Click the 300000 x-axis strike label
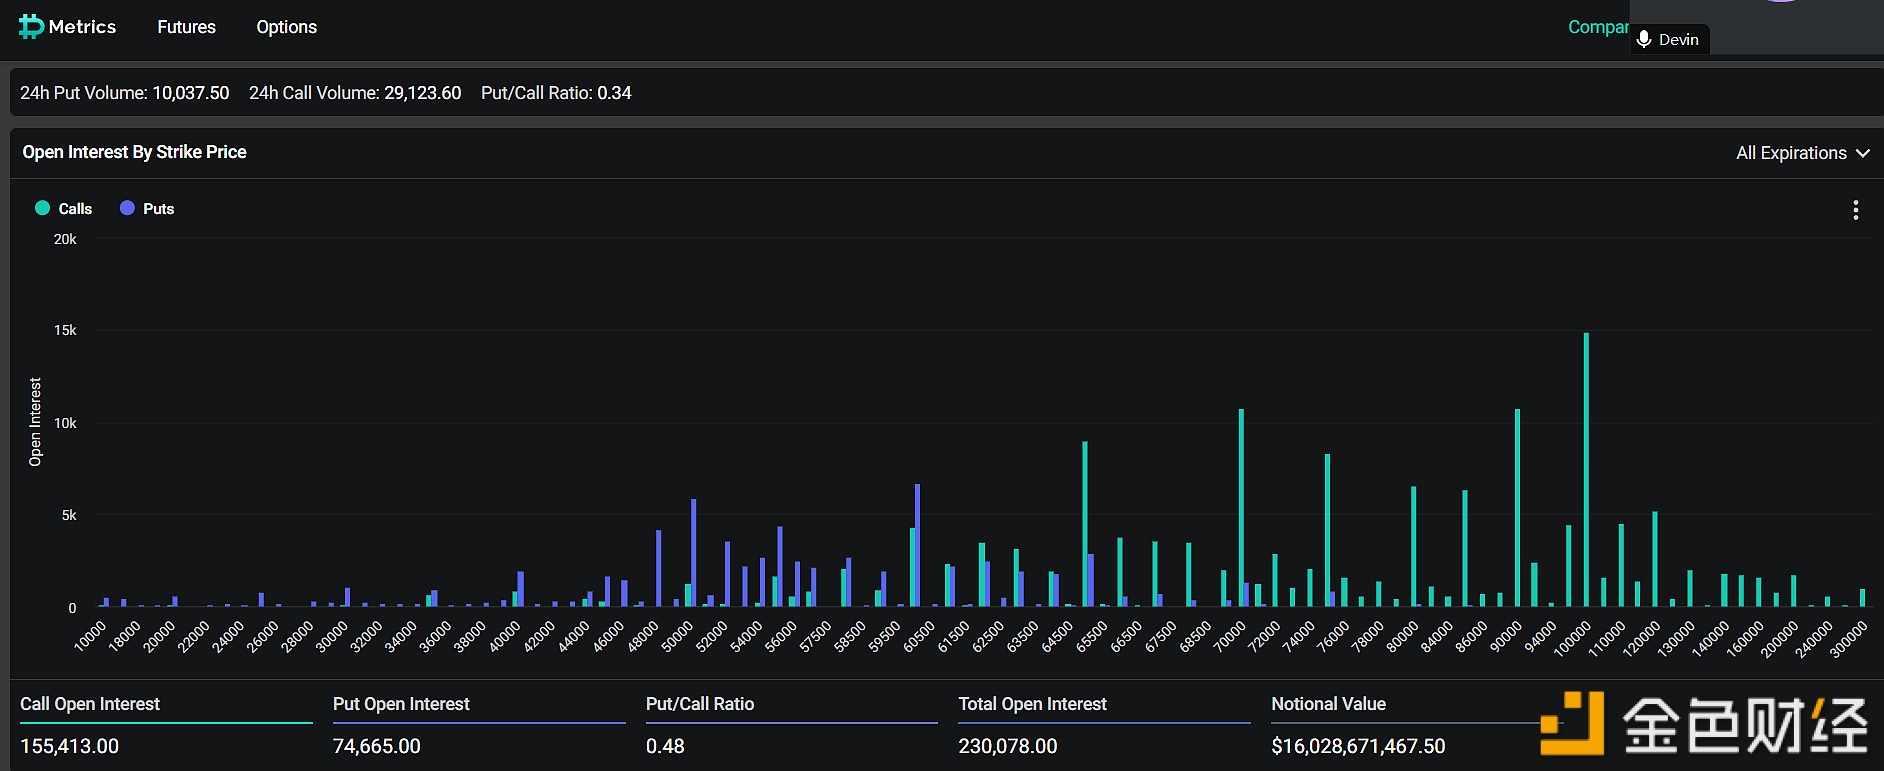1884x771 pixels. (1849, 640)
